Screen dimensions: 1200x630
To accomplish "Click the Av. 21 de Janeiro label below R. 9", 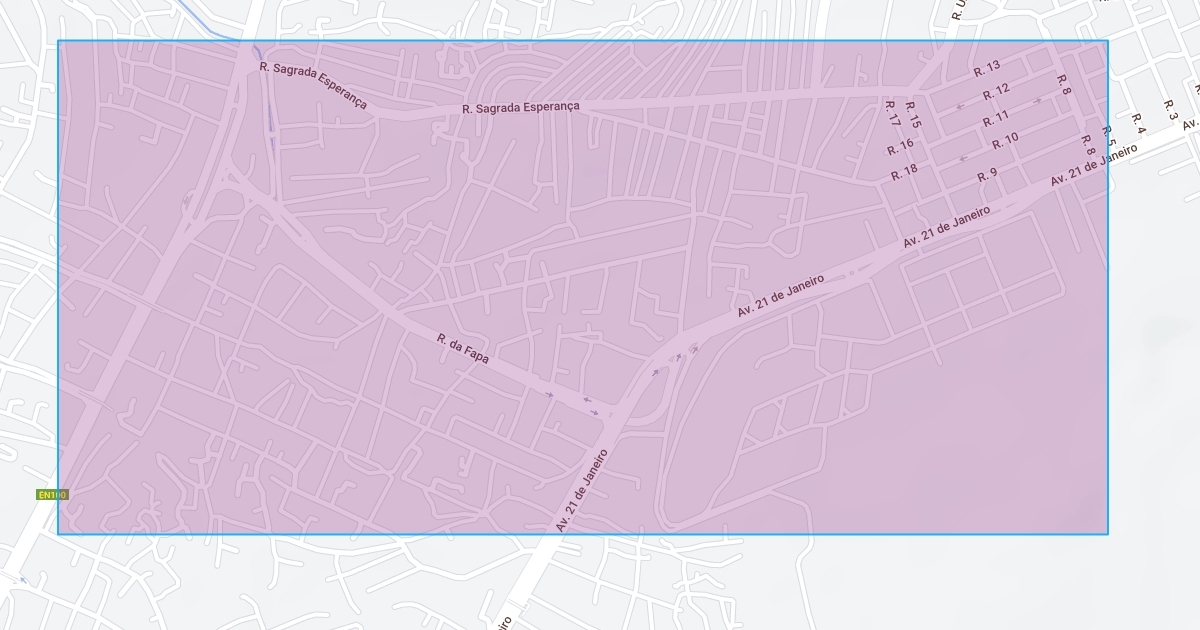I will pyautogui.click(x=946, y=227).
